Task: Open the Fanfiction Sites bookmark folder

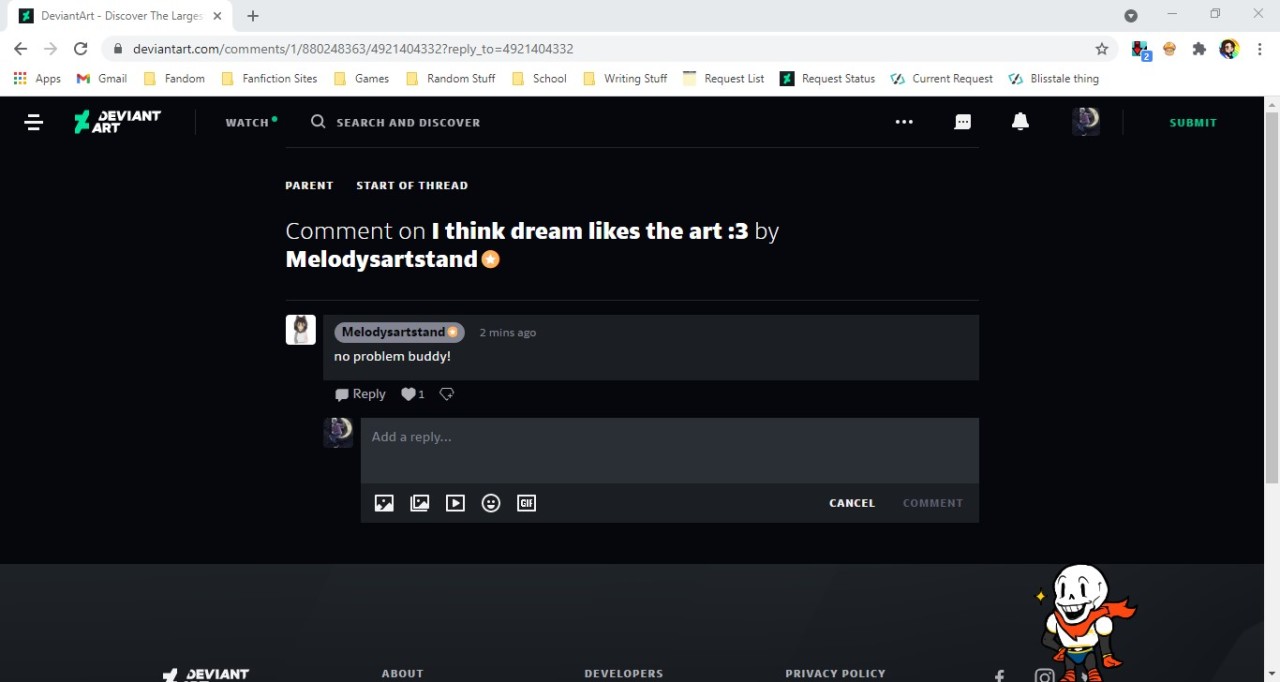Action: 269,78
